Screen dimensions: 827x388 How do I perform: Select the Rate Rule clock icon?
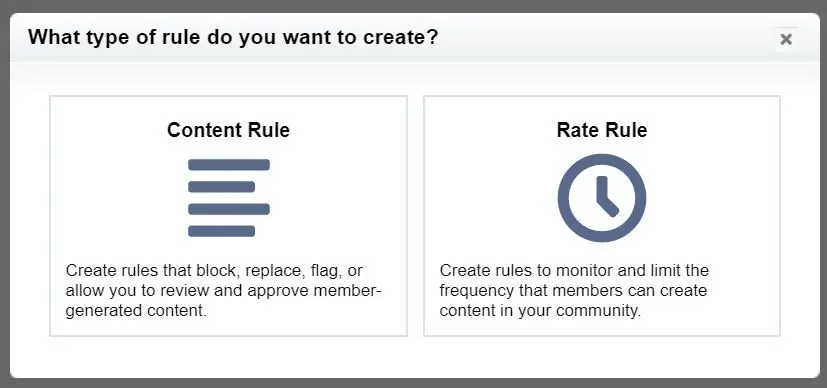(602, 198)
